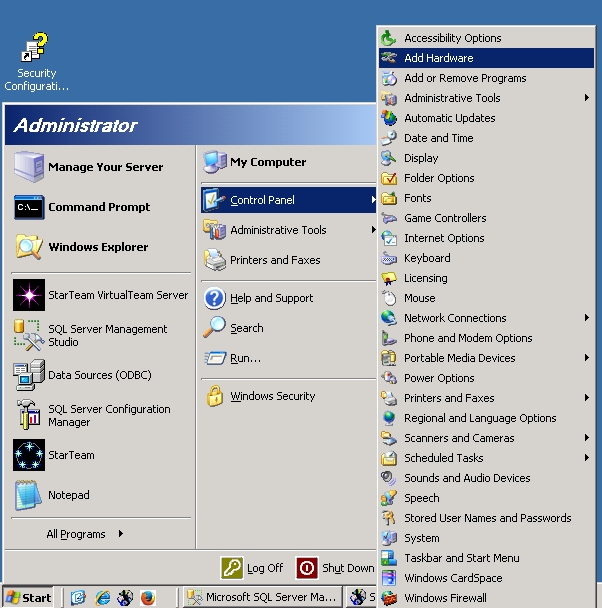
Task: Choose Folder Options from Control Panel
Action: (439, 178)
